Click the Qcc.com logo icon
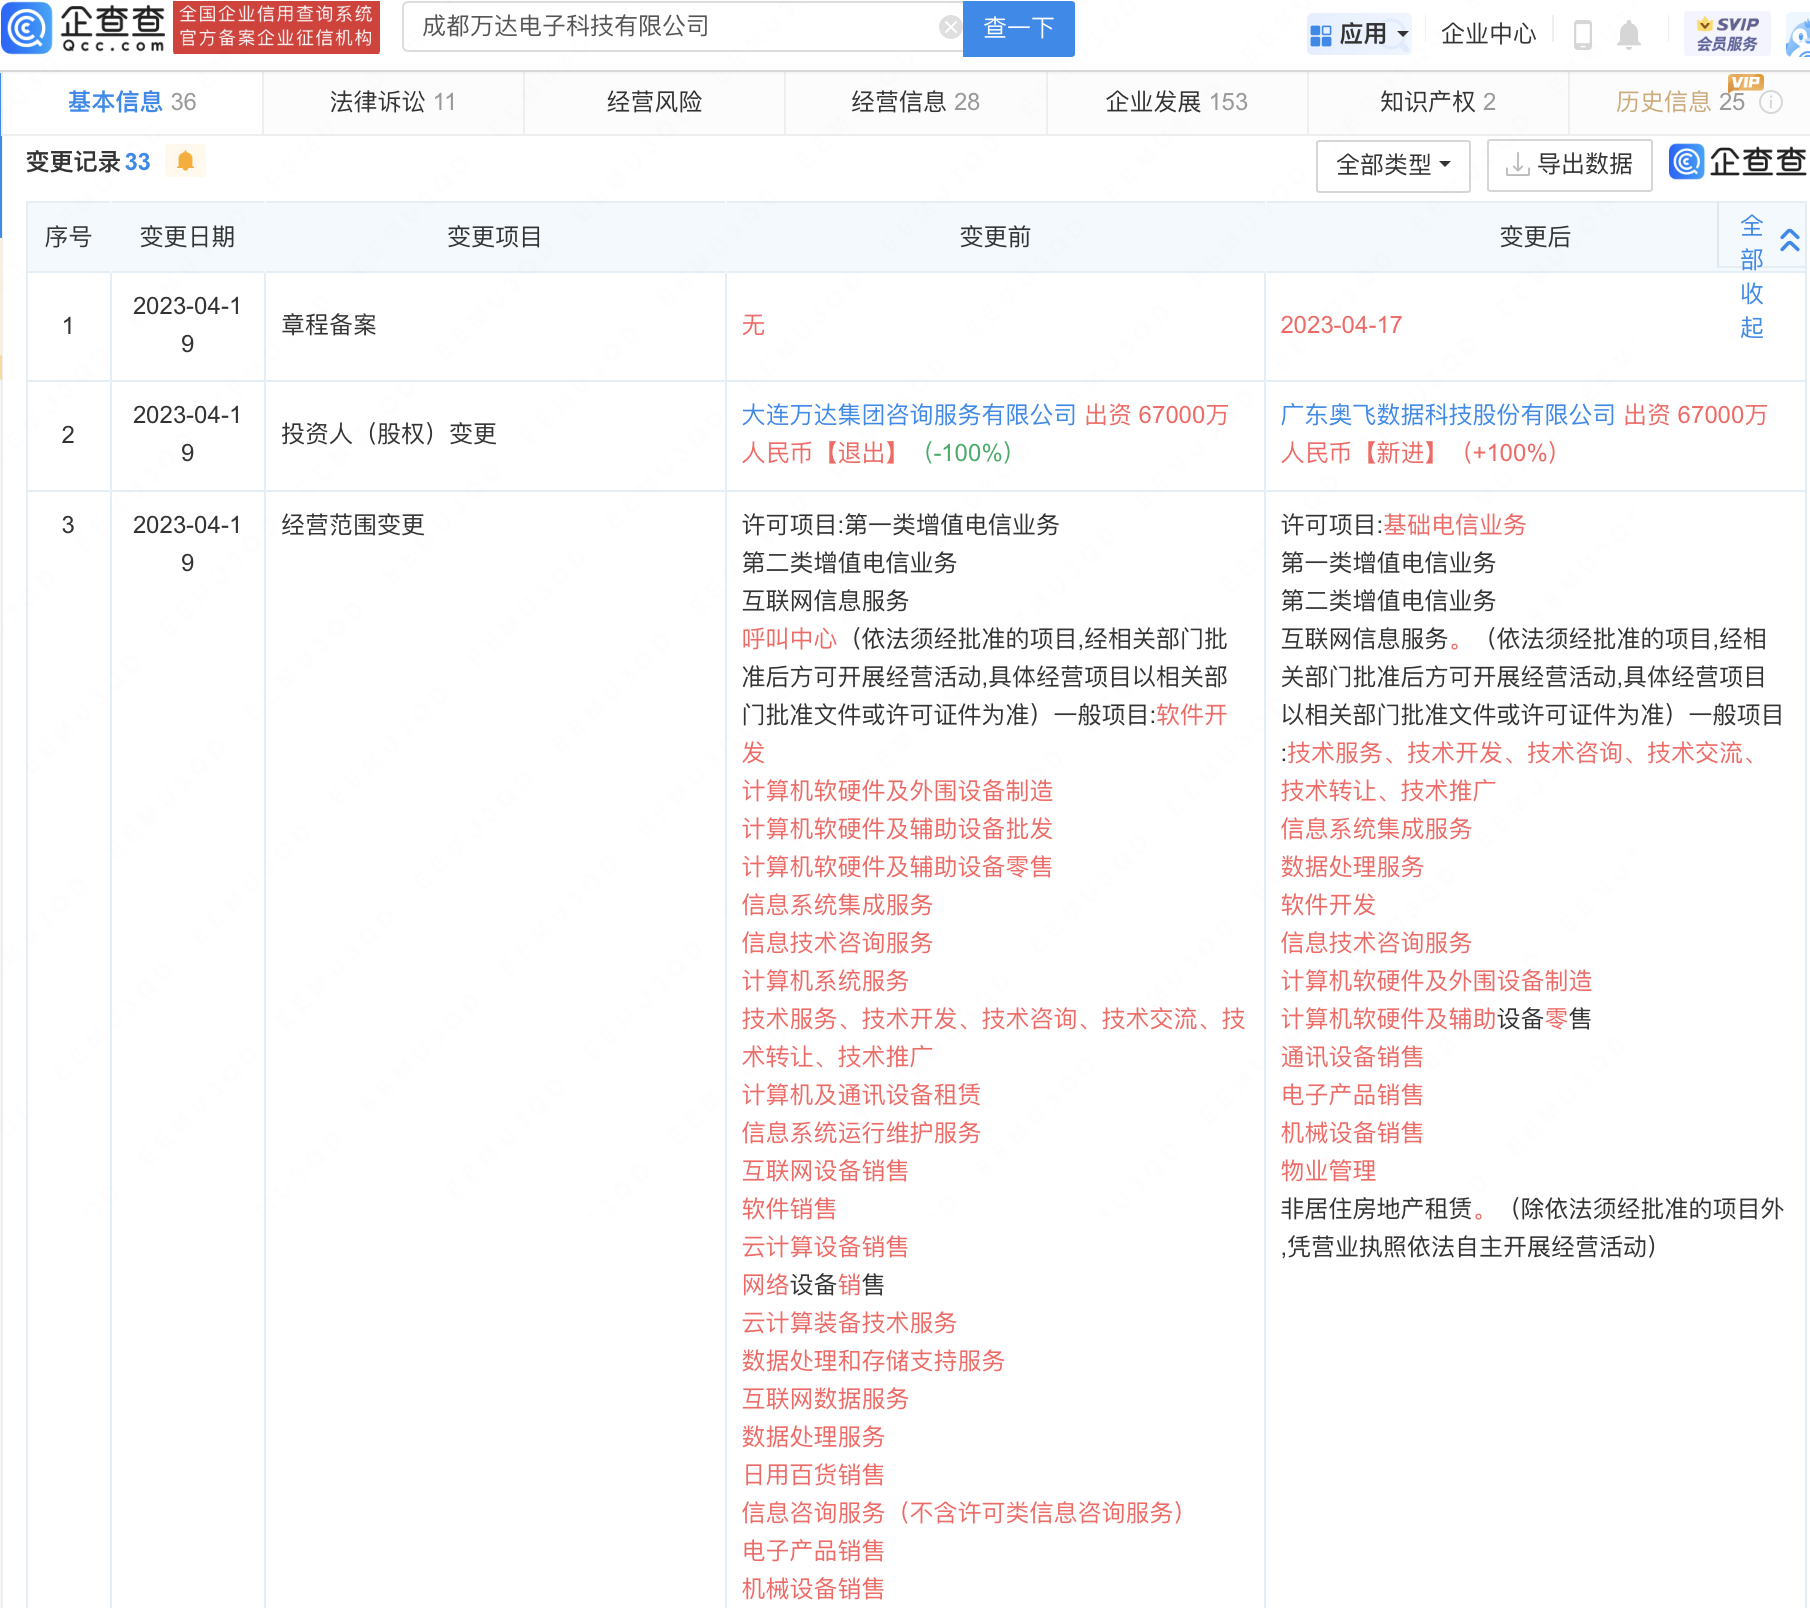Screen dimensions: 1810x1608 (26, 27)
